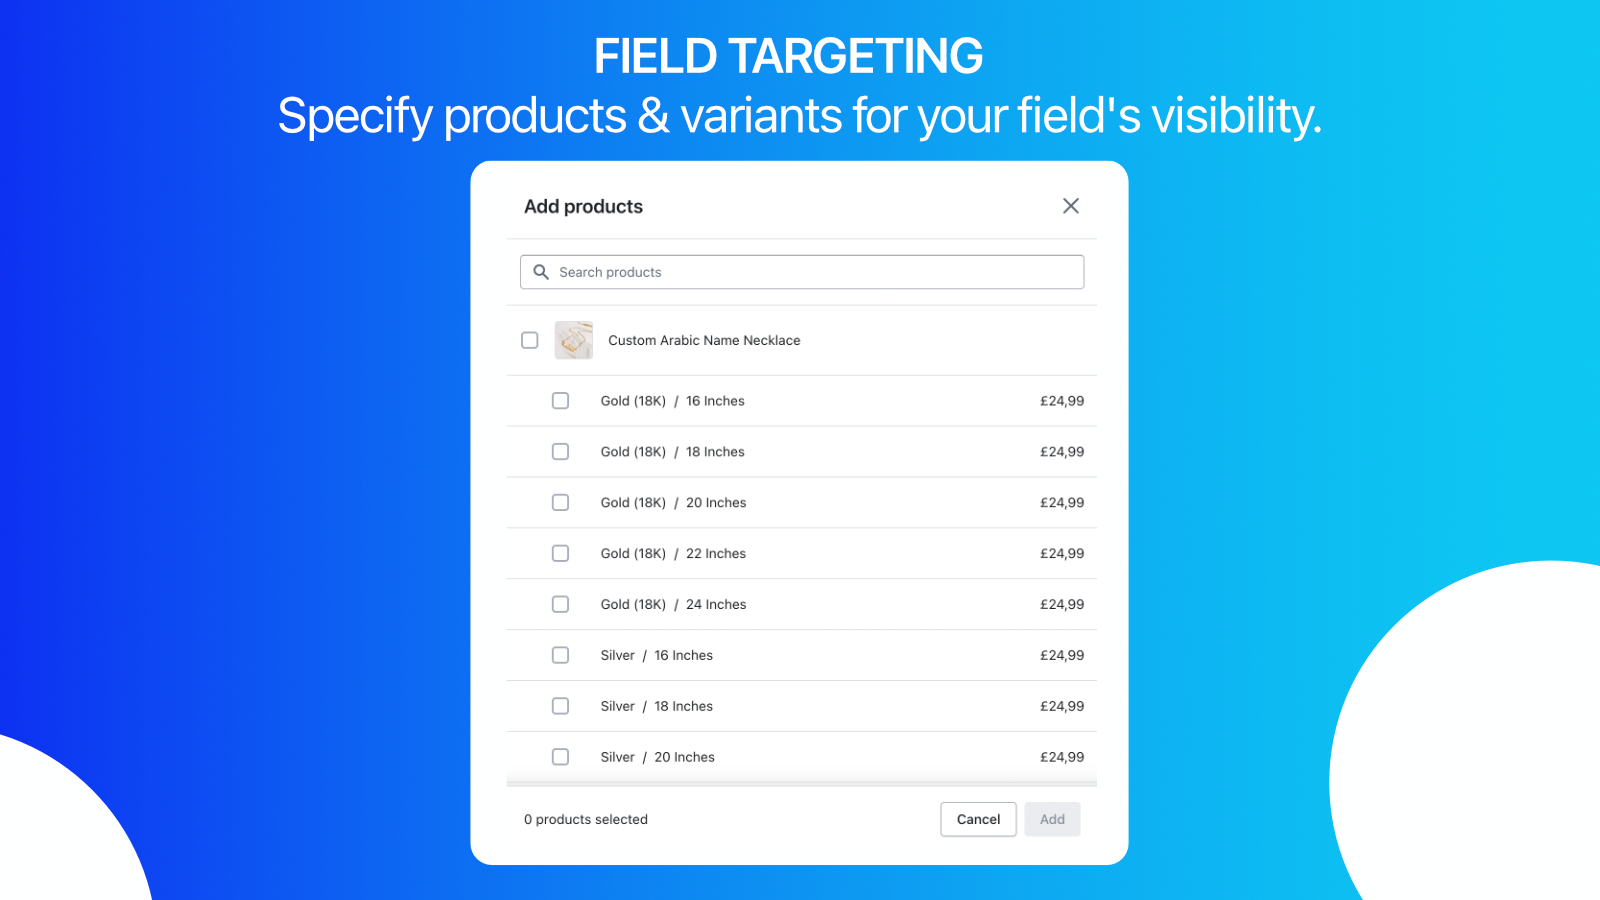Click the search magnifier icon
The height and width of the screenshot is (900, 1600).
click(541, 272)
